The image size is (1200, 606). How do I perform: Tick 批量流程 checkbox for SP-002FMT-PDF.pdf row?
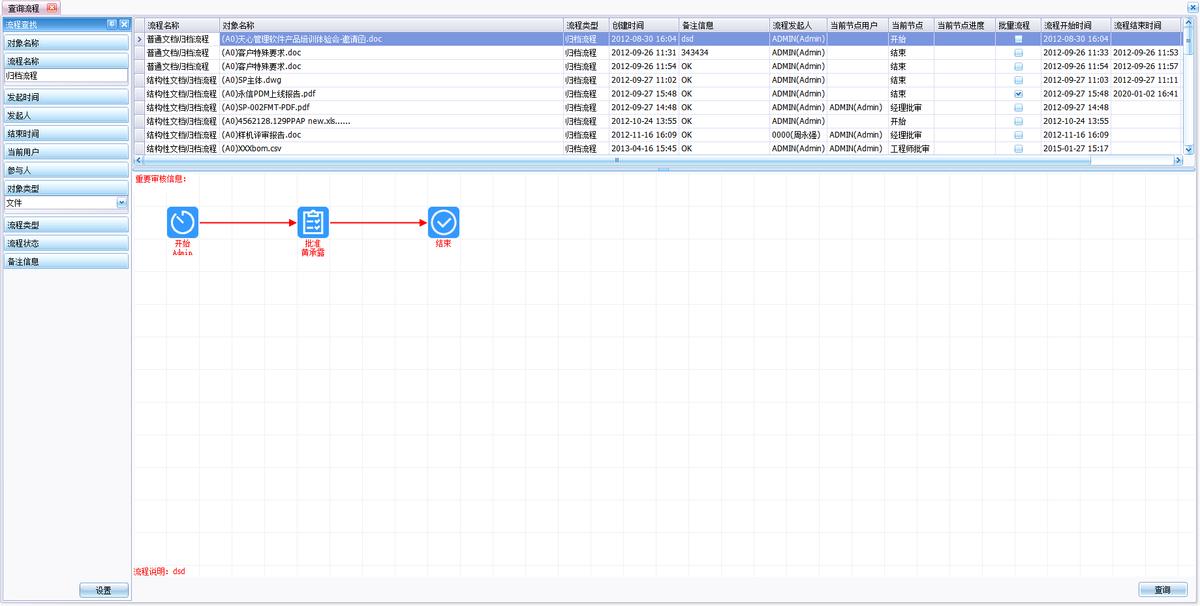(x=1018, y=107)
